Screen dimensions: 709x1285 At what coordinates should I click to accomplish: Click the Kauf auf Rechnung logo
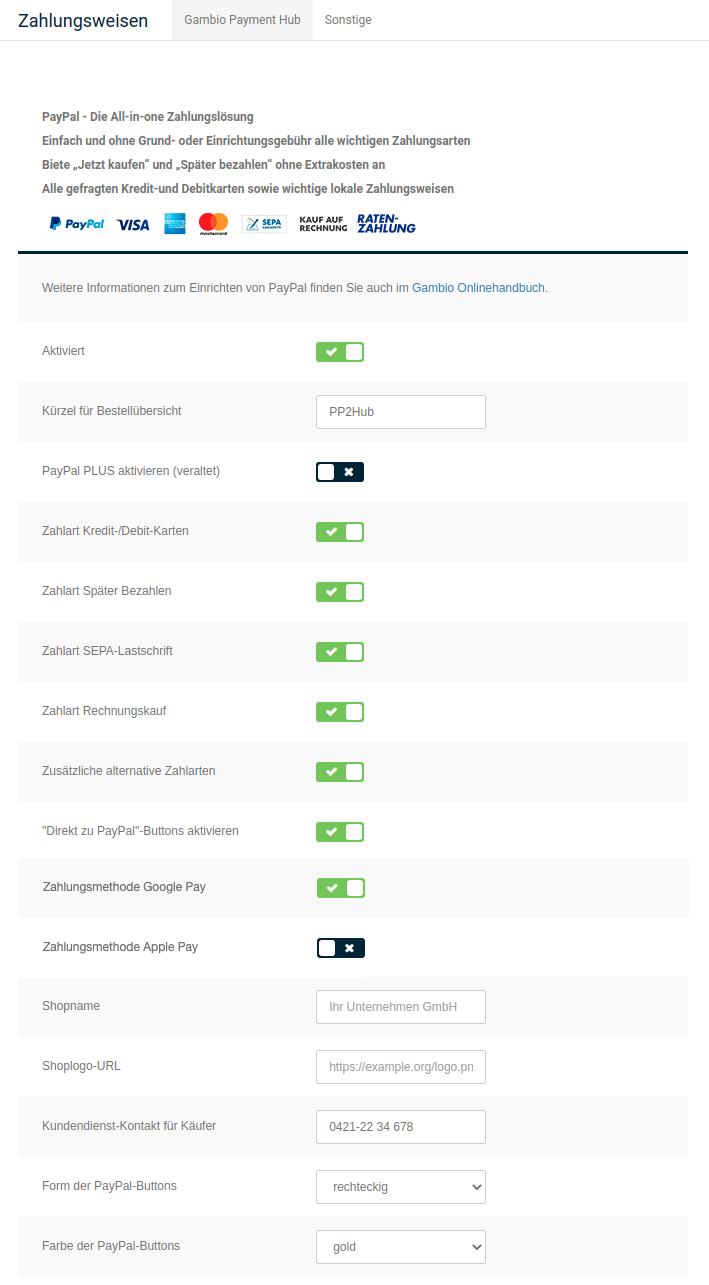(323, 224)
